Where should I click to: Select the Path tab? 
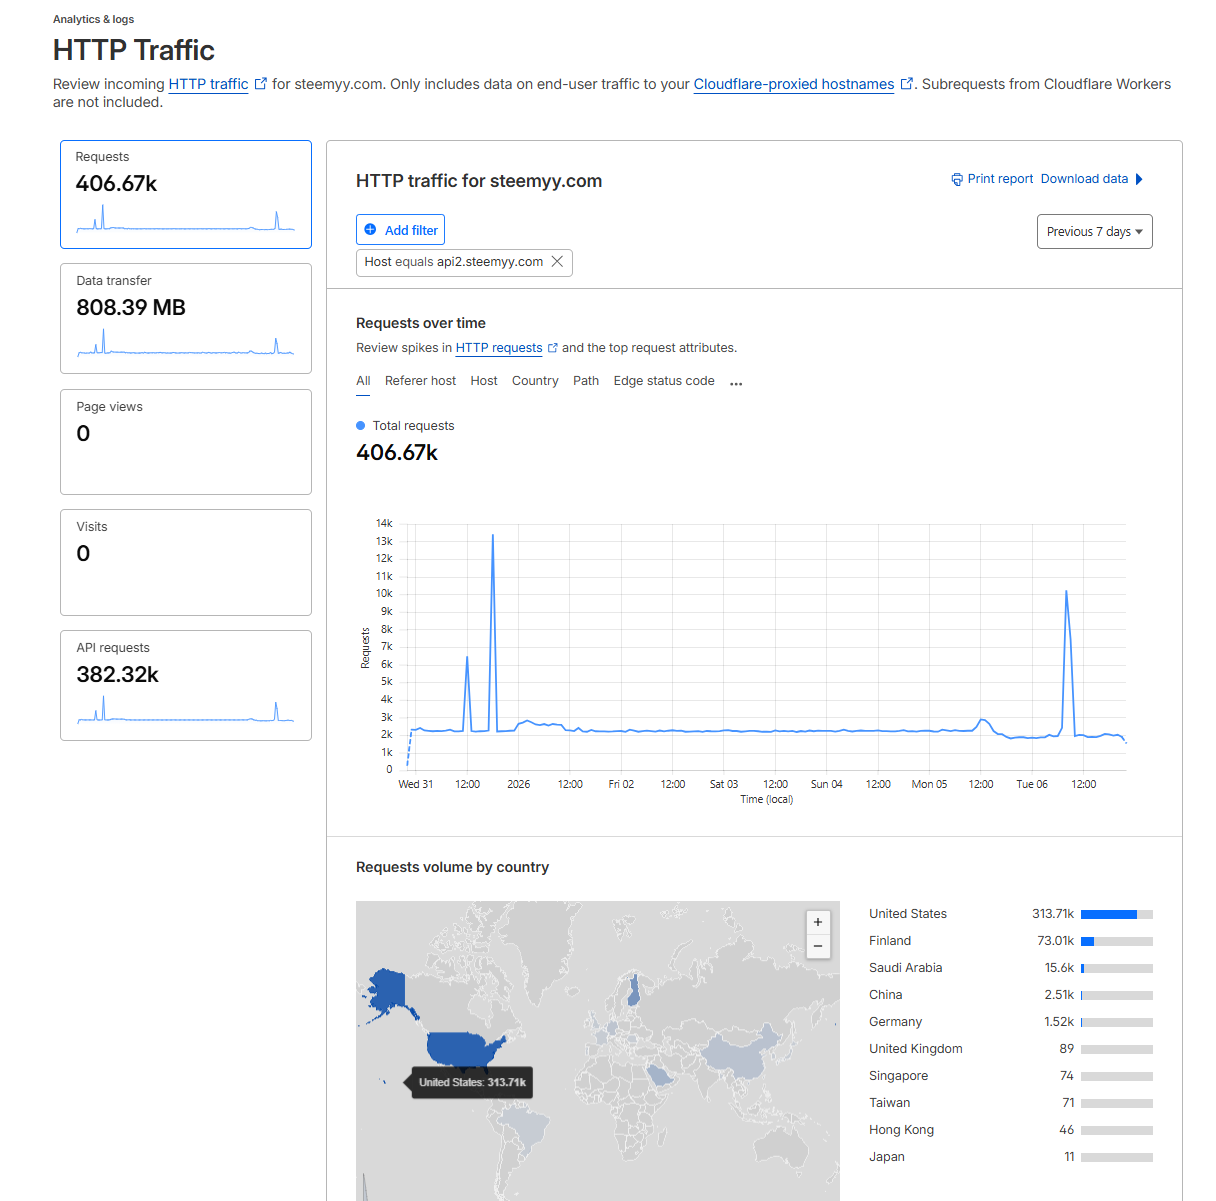click(x=586, y=381)
